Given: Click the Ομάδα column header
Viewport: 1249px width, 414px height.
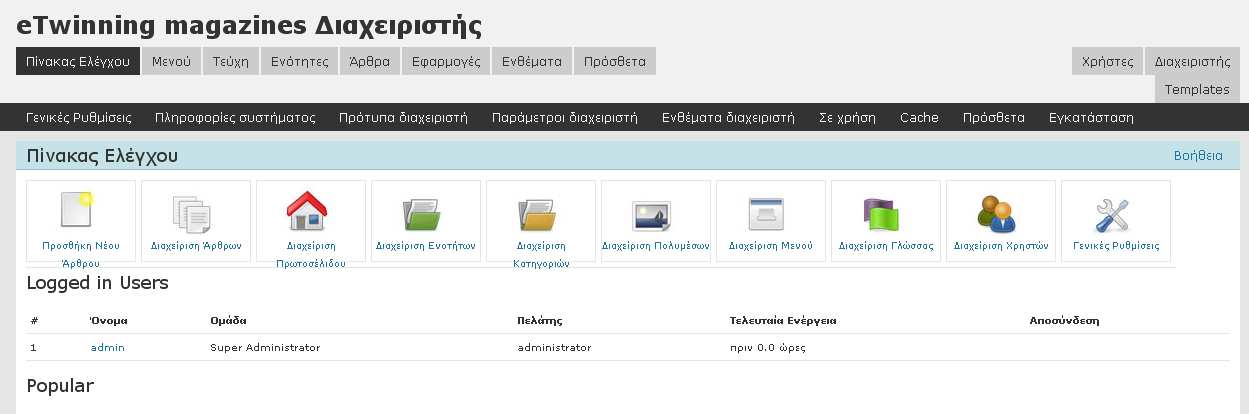Looking at the screenshot, I should click(x=228, y=321).
